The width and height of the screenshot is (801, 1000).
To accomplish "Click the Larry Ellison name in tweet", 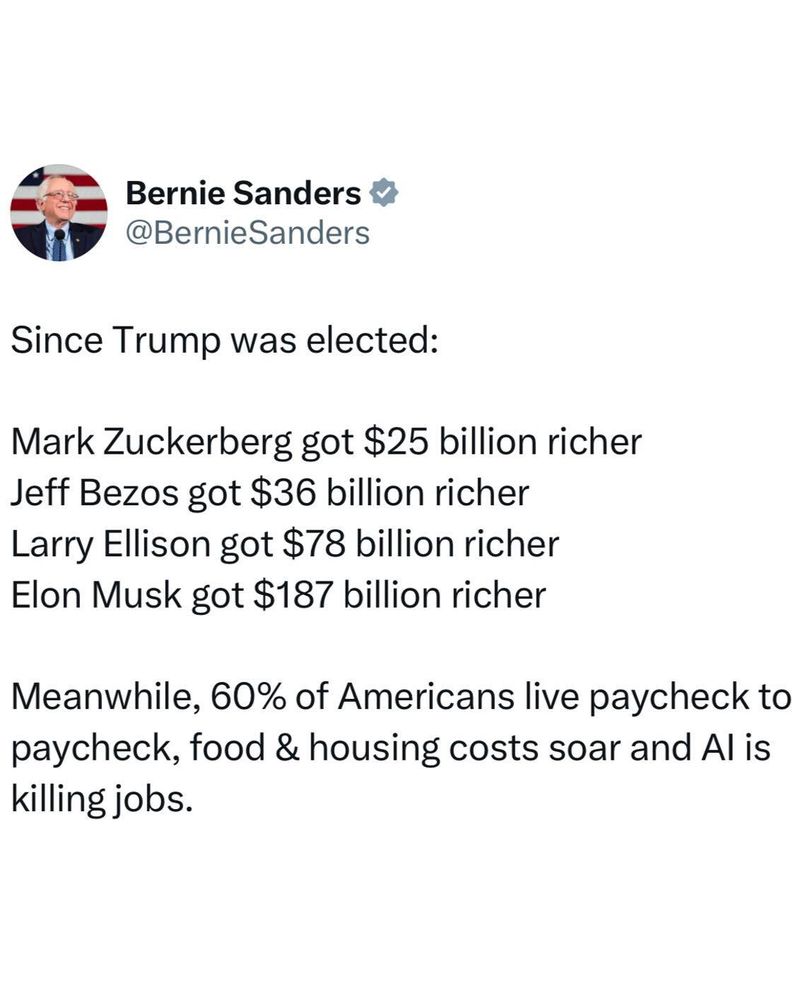I will [111, 544].
